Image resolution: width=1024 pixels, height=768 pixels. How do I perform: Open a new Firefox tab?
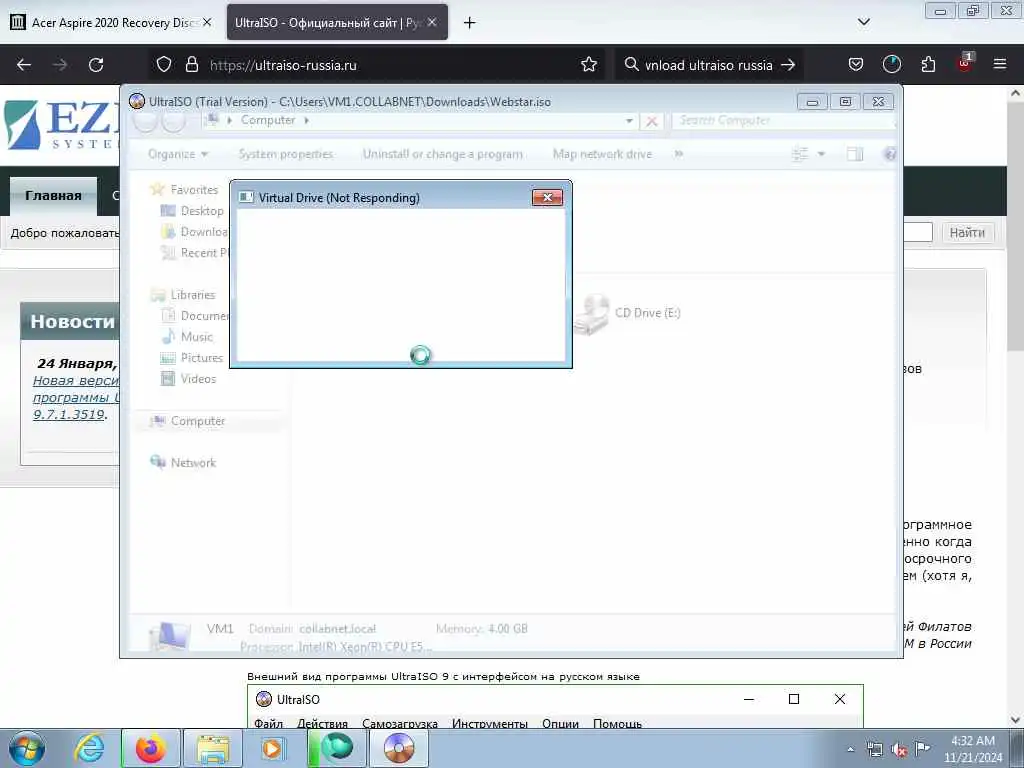click(469, 23)
